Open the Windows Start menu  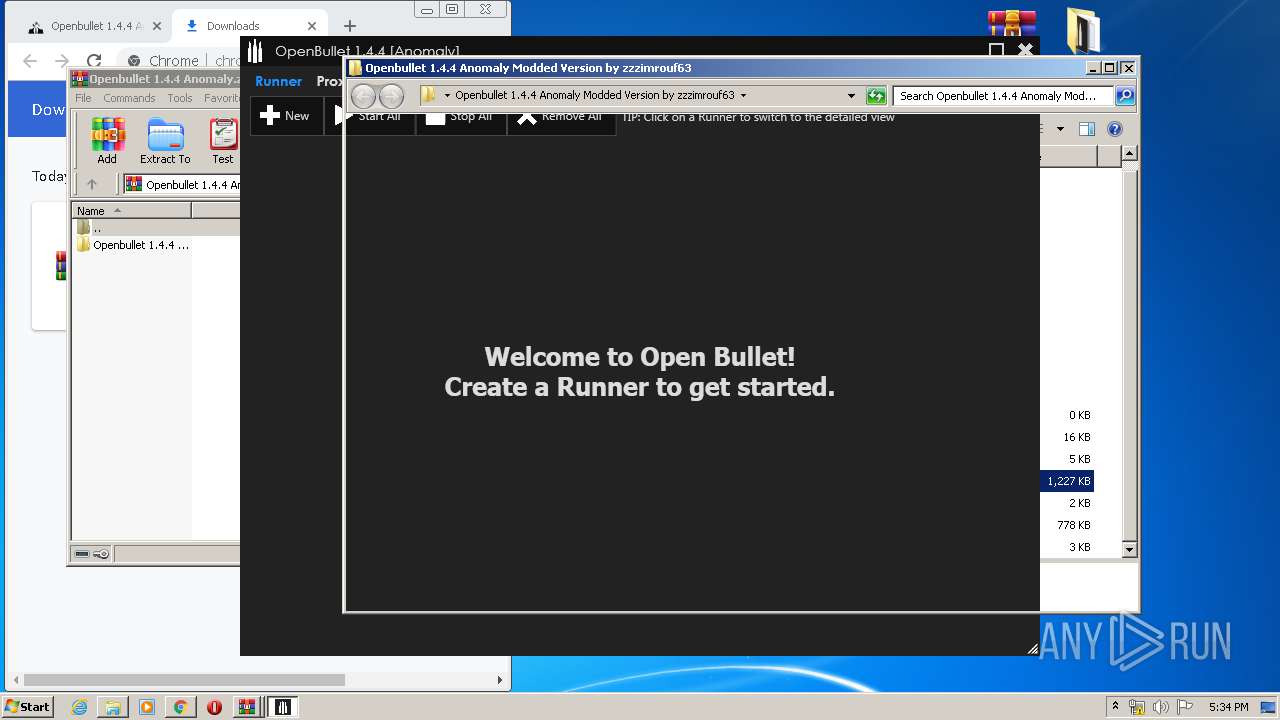(x=27, y=706)
